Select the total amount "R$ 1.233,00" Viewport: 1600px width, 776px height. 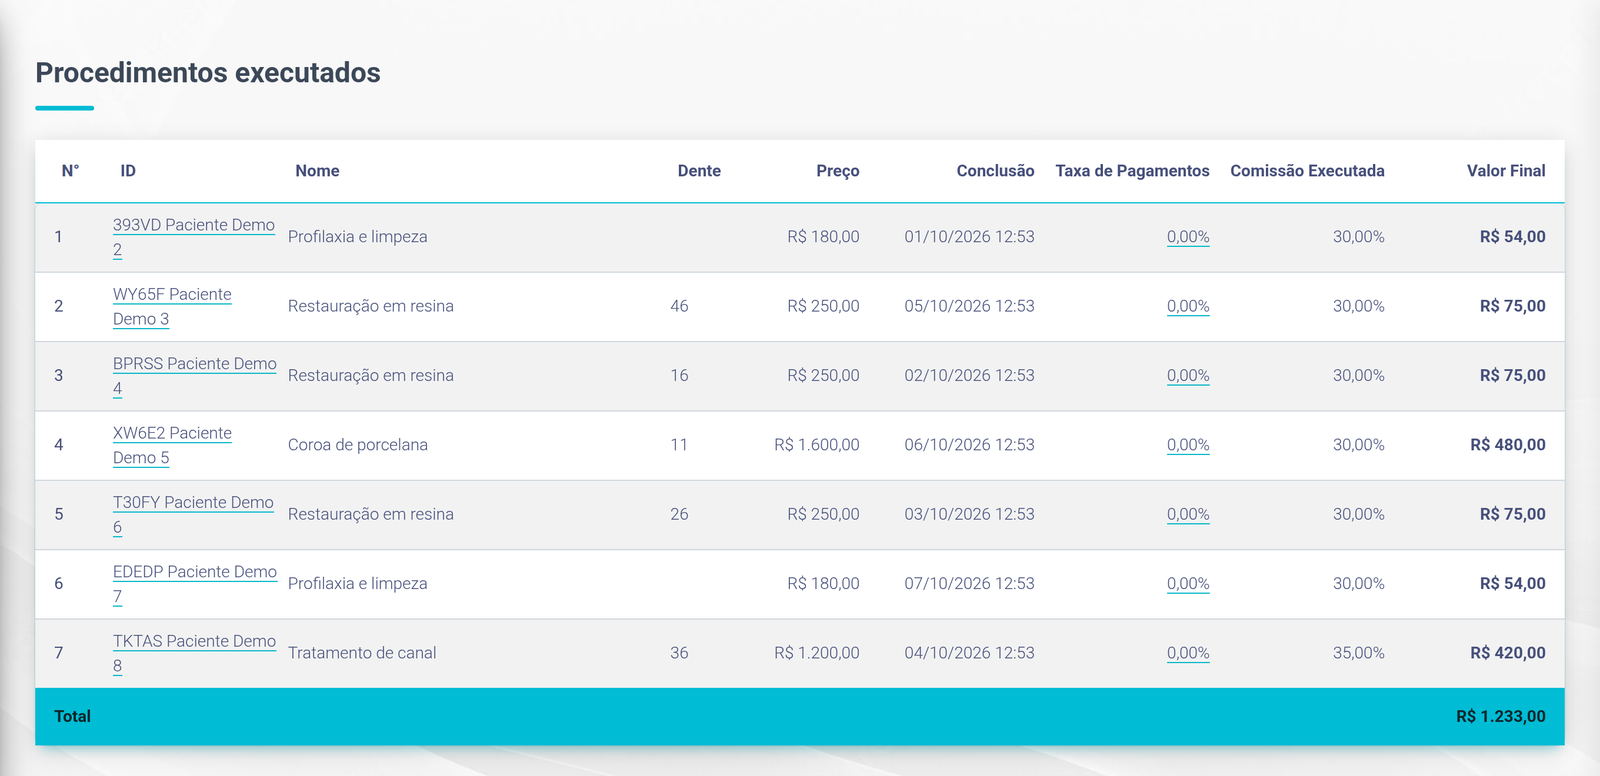(x=1501, y=716)
